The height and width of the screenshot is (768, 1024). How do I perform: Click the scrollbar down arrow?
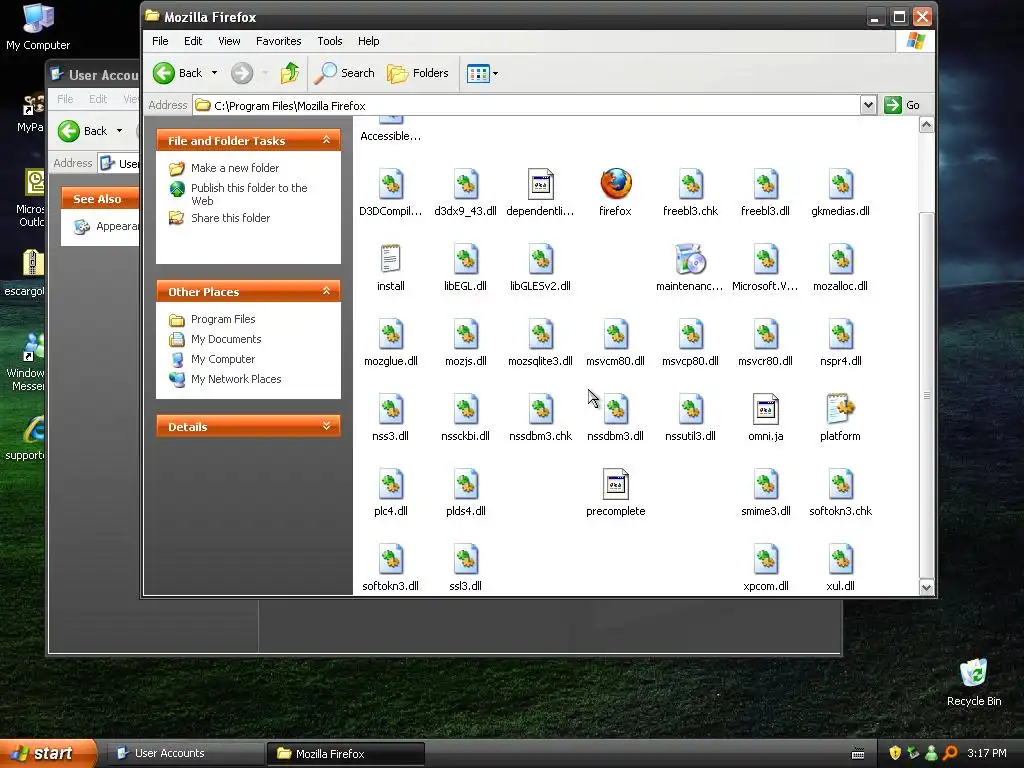pyautogui.click(x=926, y=587)
